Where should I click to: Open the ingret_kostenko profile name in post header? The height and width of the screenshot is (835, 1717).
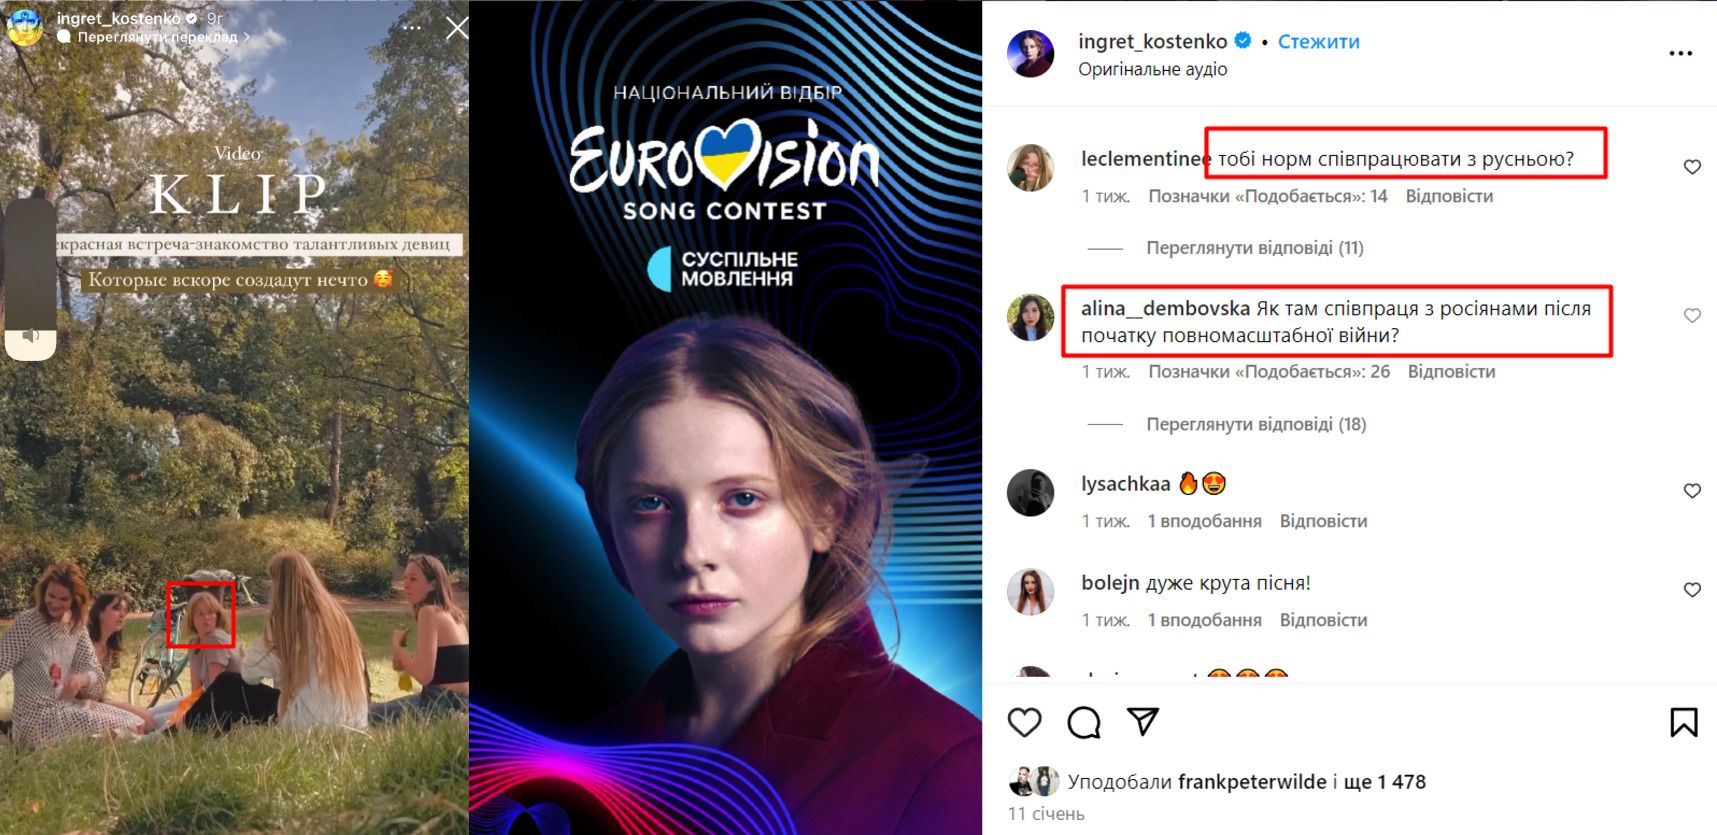pyautogui.click(x=1152, y=41)
